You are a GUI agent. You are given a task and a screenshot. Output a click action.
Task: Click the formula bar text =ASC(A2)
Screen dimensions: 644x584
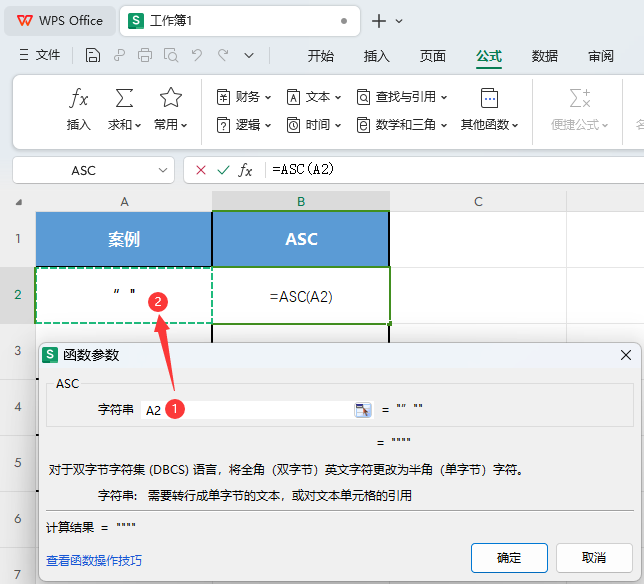pos(303,169)
